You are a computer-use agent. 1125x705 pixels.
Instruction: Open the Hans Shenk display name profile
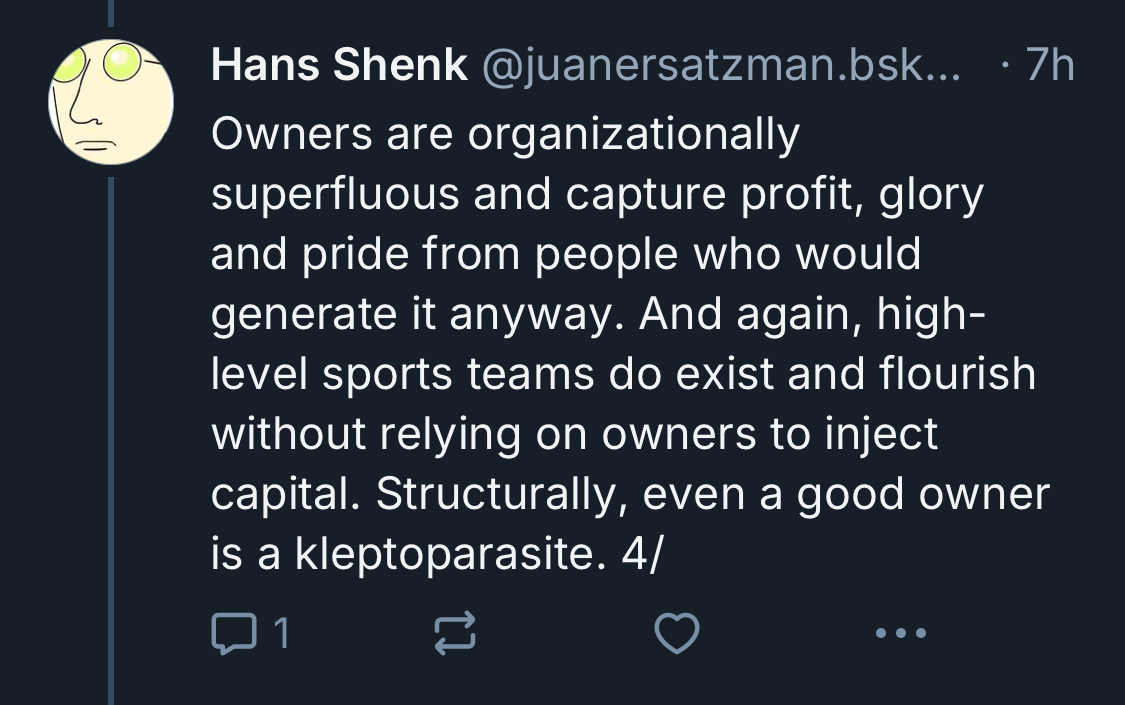click(x=339, y=67)
